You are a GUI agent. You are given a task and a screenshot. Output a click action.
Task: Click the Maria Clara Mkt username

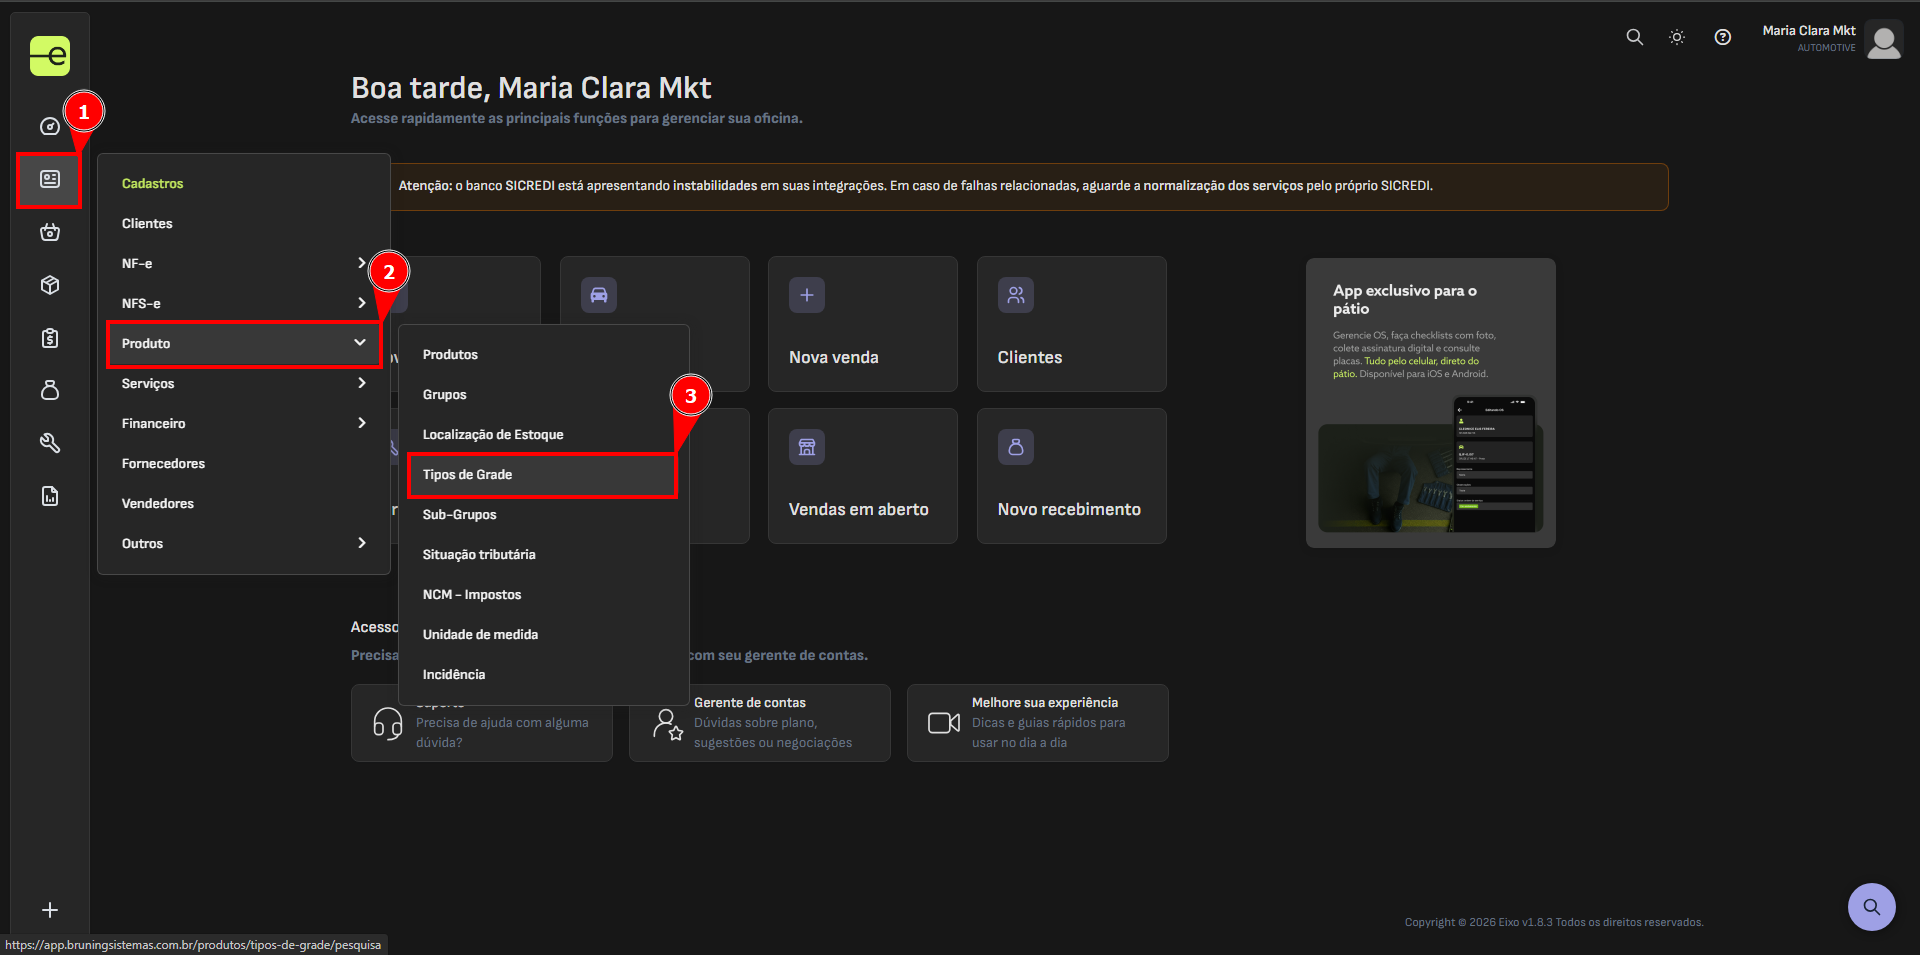pyautogui.click(x=1809, y=31)
